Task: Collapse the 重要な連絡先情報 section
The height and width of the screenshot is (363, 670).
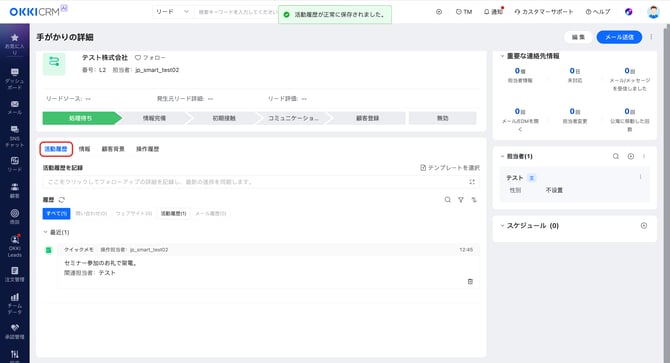Action: pyautogui.click(x=502, y=56)
